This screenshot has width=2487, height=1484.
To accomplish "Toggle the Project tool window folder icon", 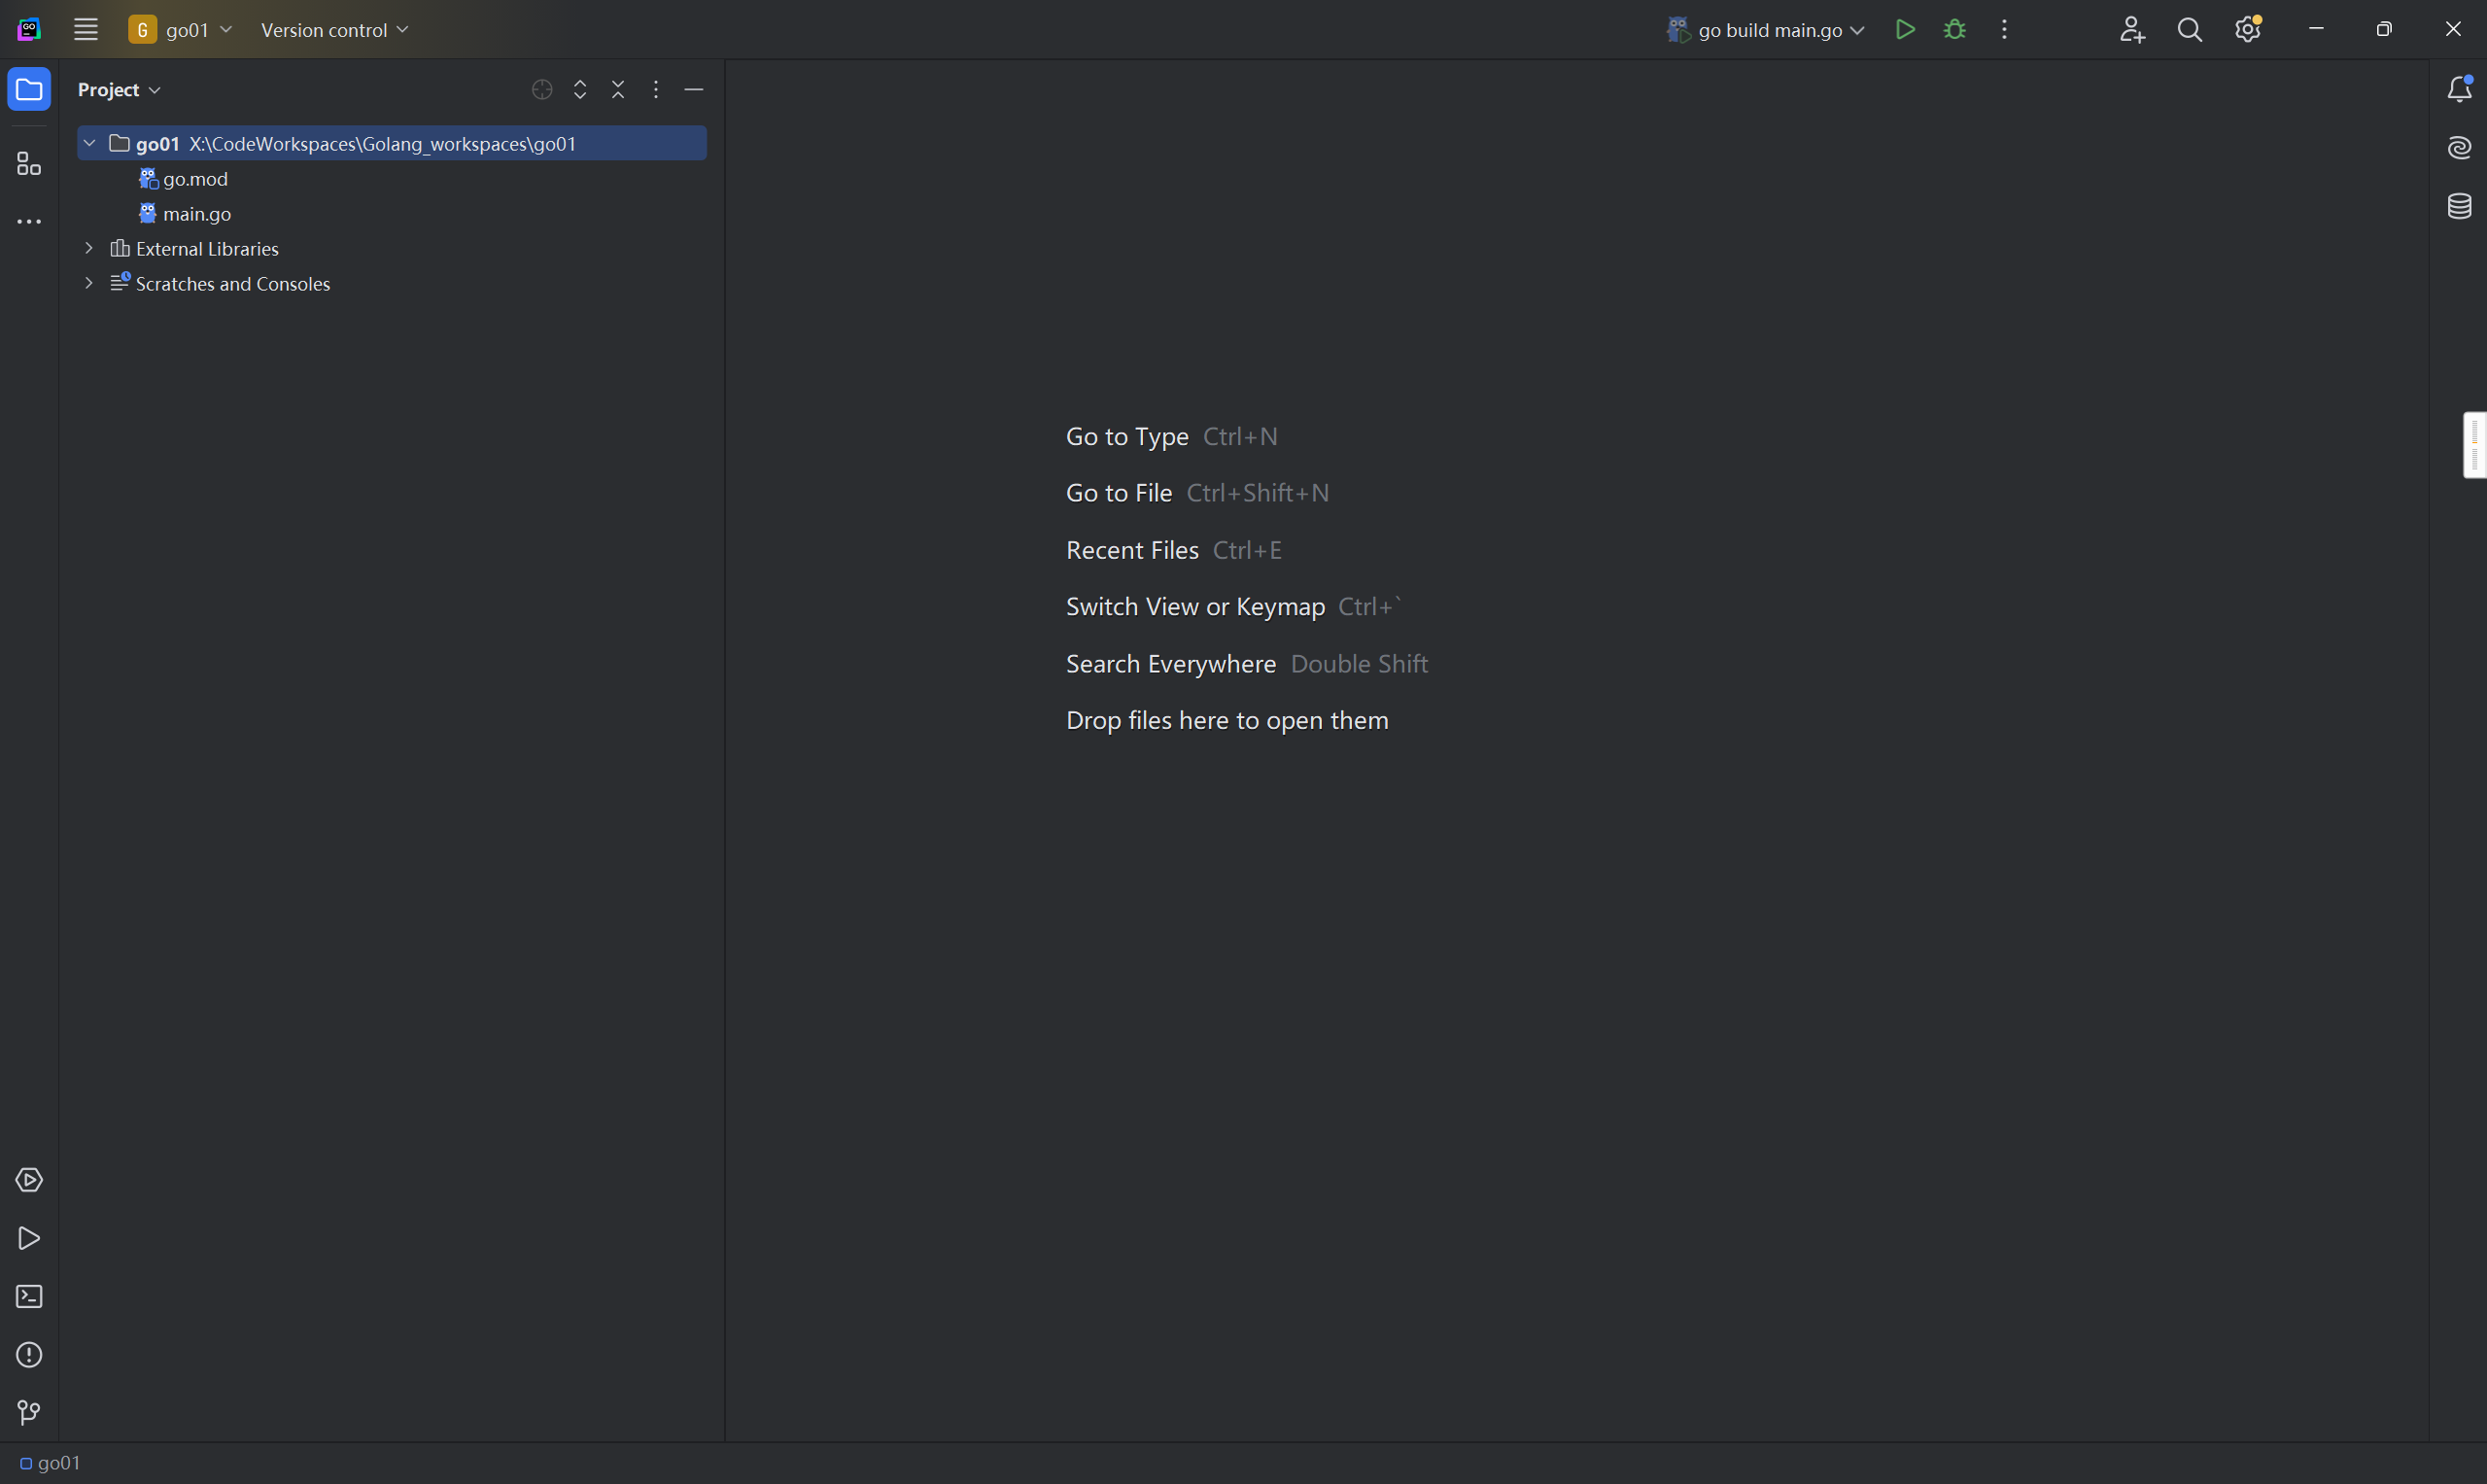I will [x=29, y=89].
